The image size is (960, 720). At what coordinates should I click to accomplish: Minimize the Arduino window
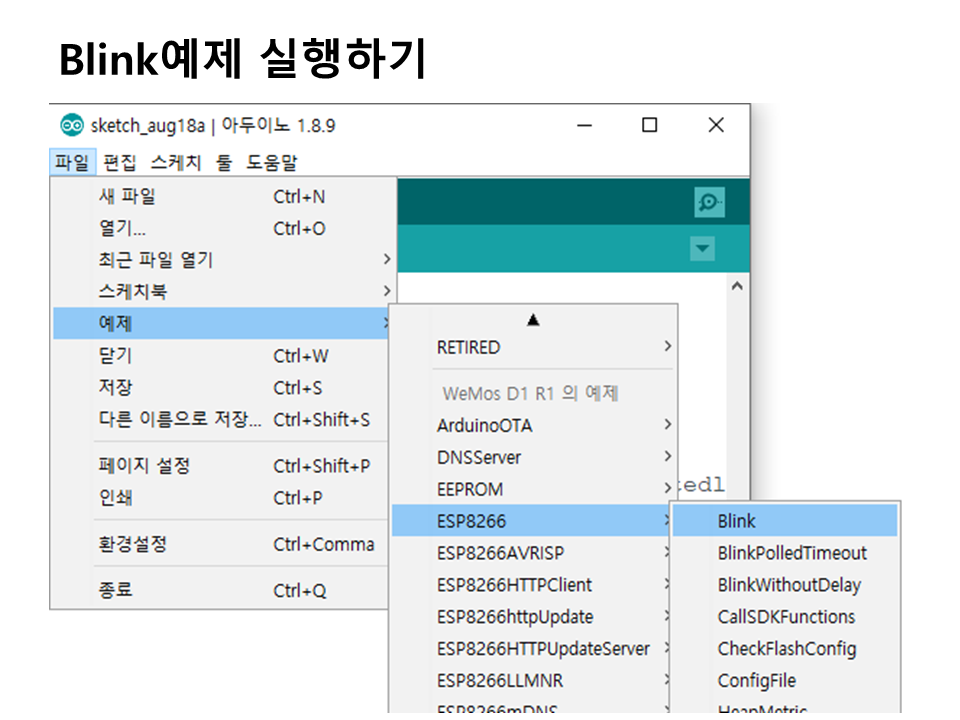pyautogui.click(x=585, y=125)
